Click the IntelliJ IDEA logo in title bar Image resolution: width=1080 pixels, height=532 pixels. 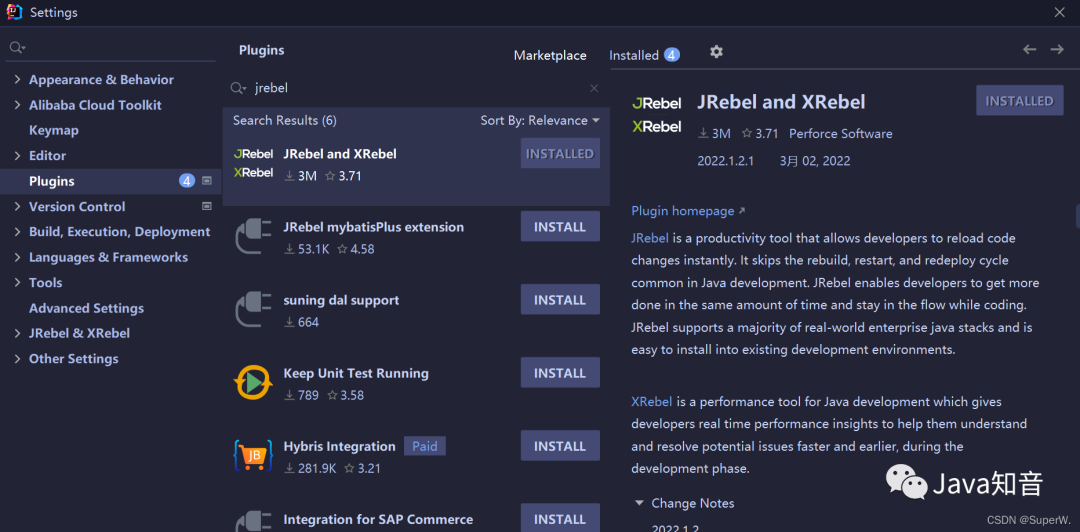tap(14, 12)
